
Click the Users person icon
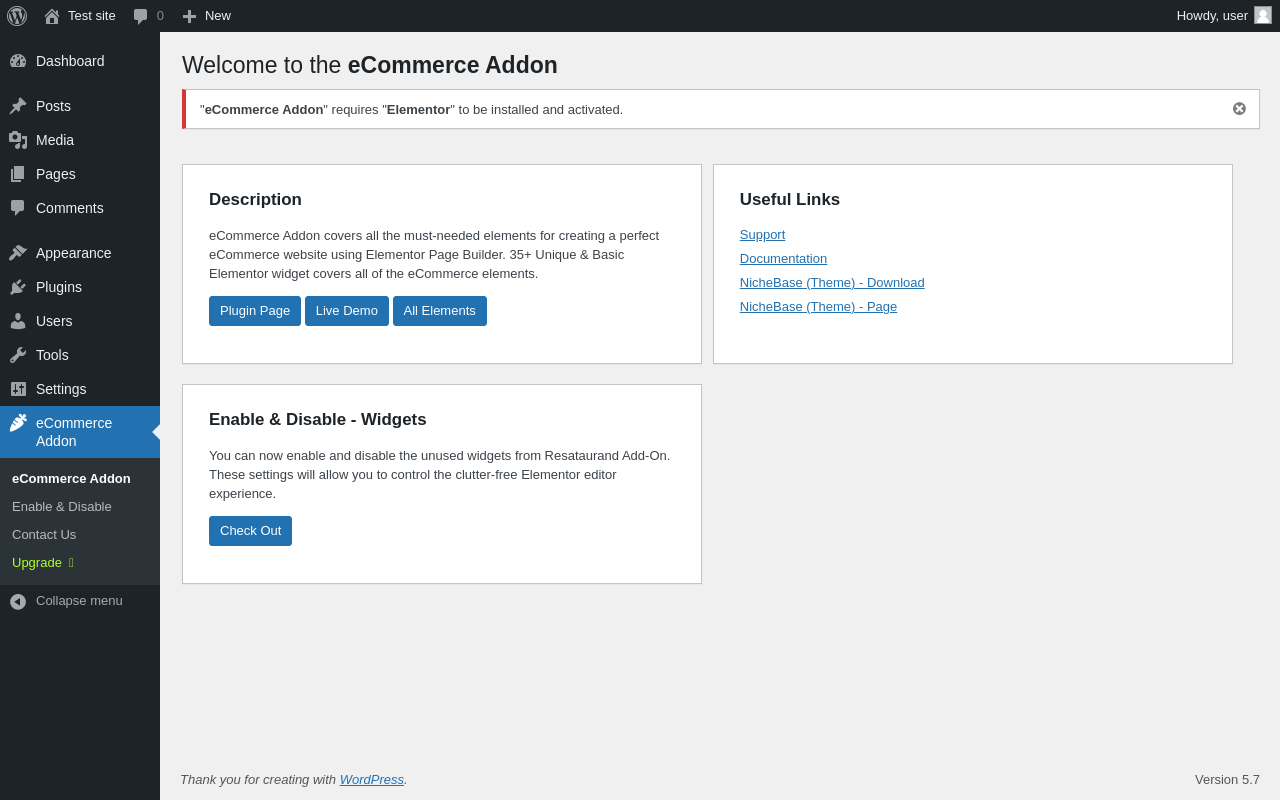[18, 321]
